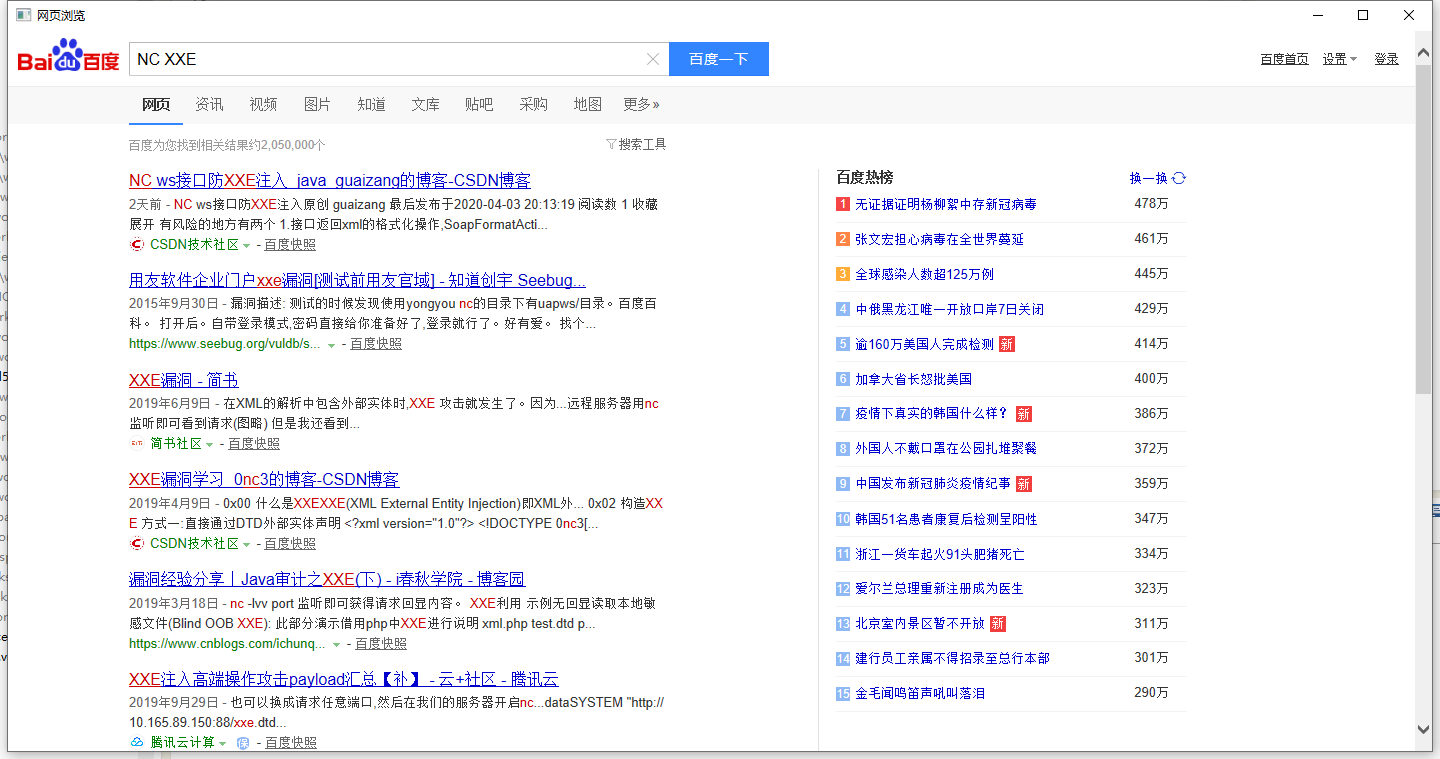Image resolution: width=1440 pixels, height=759 pixels.
Task: Switch to the 文库 tab
Action: [425, 104]
